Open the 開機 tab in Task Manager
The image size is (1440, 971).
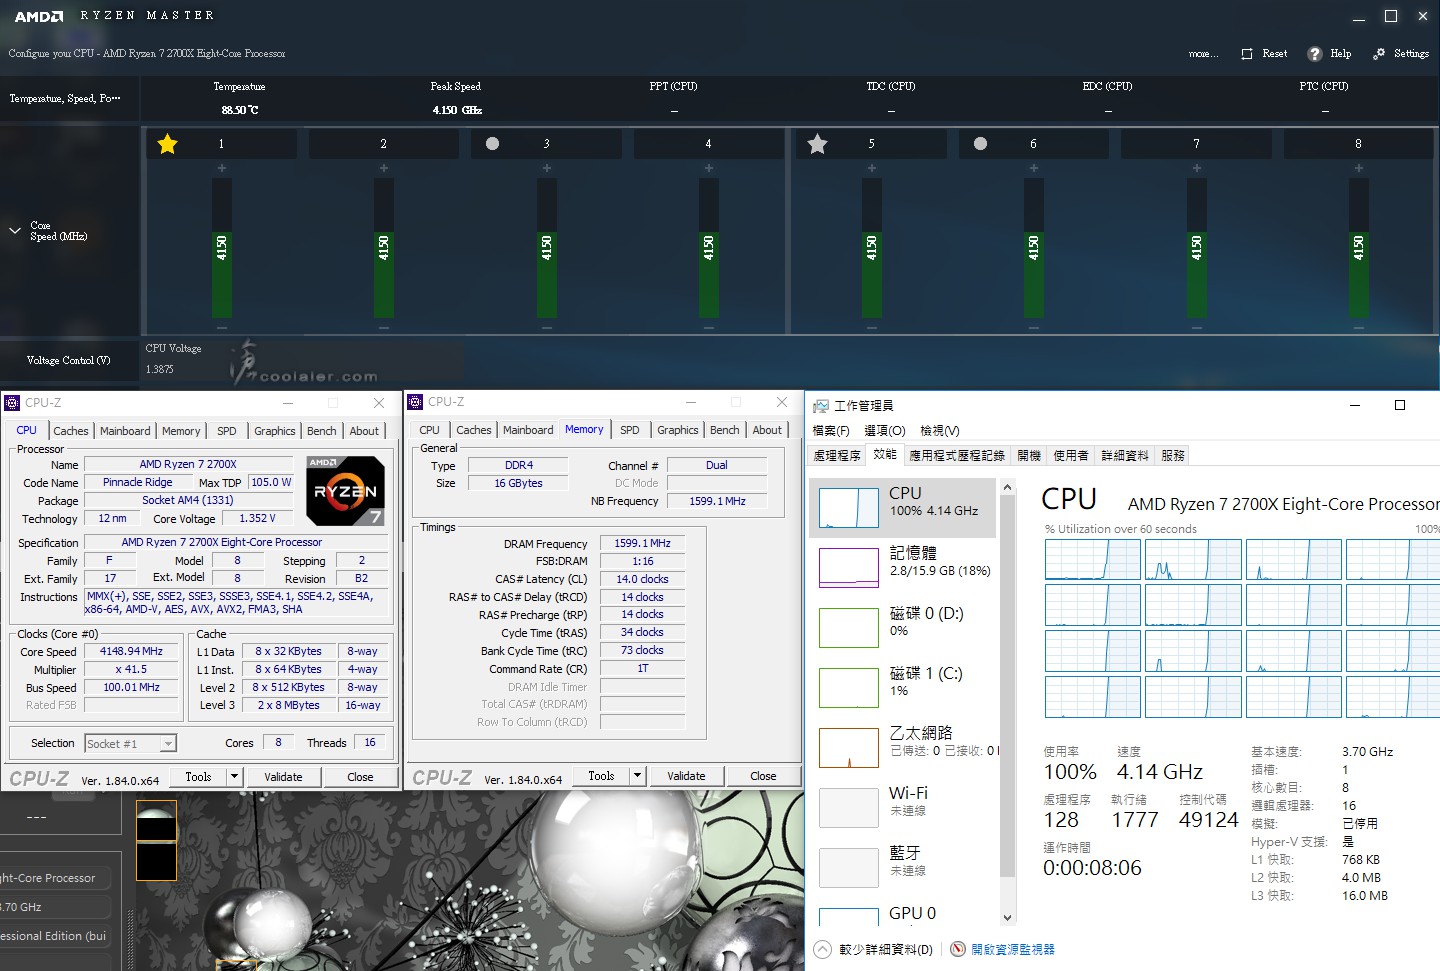[1029, 455]
